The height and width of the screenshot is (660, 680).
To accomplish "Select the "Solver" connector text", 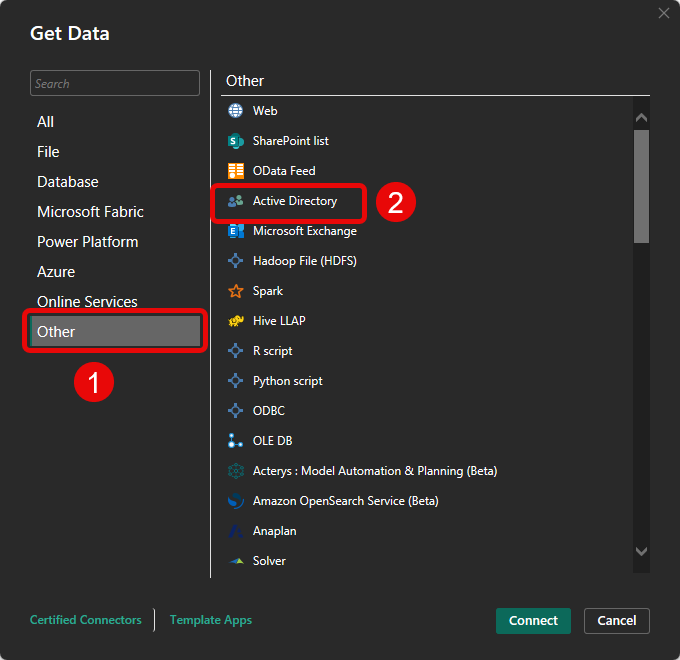I will coord(269,561).
